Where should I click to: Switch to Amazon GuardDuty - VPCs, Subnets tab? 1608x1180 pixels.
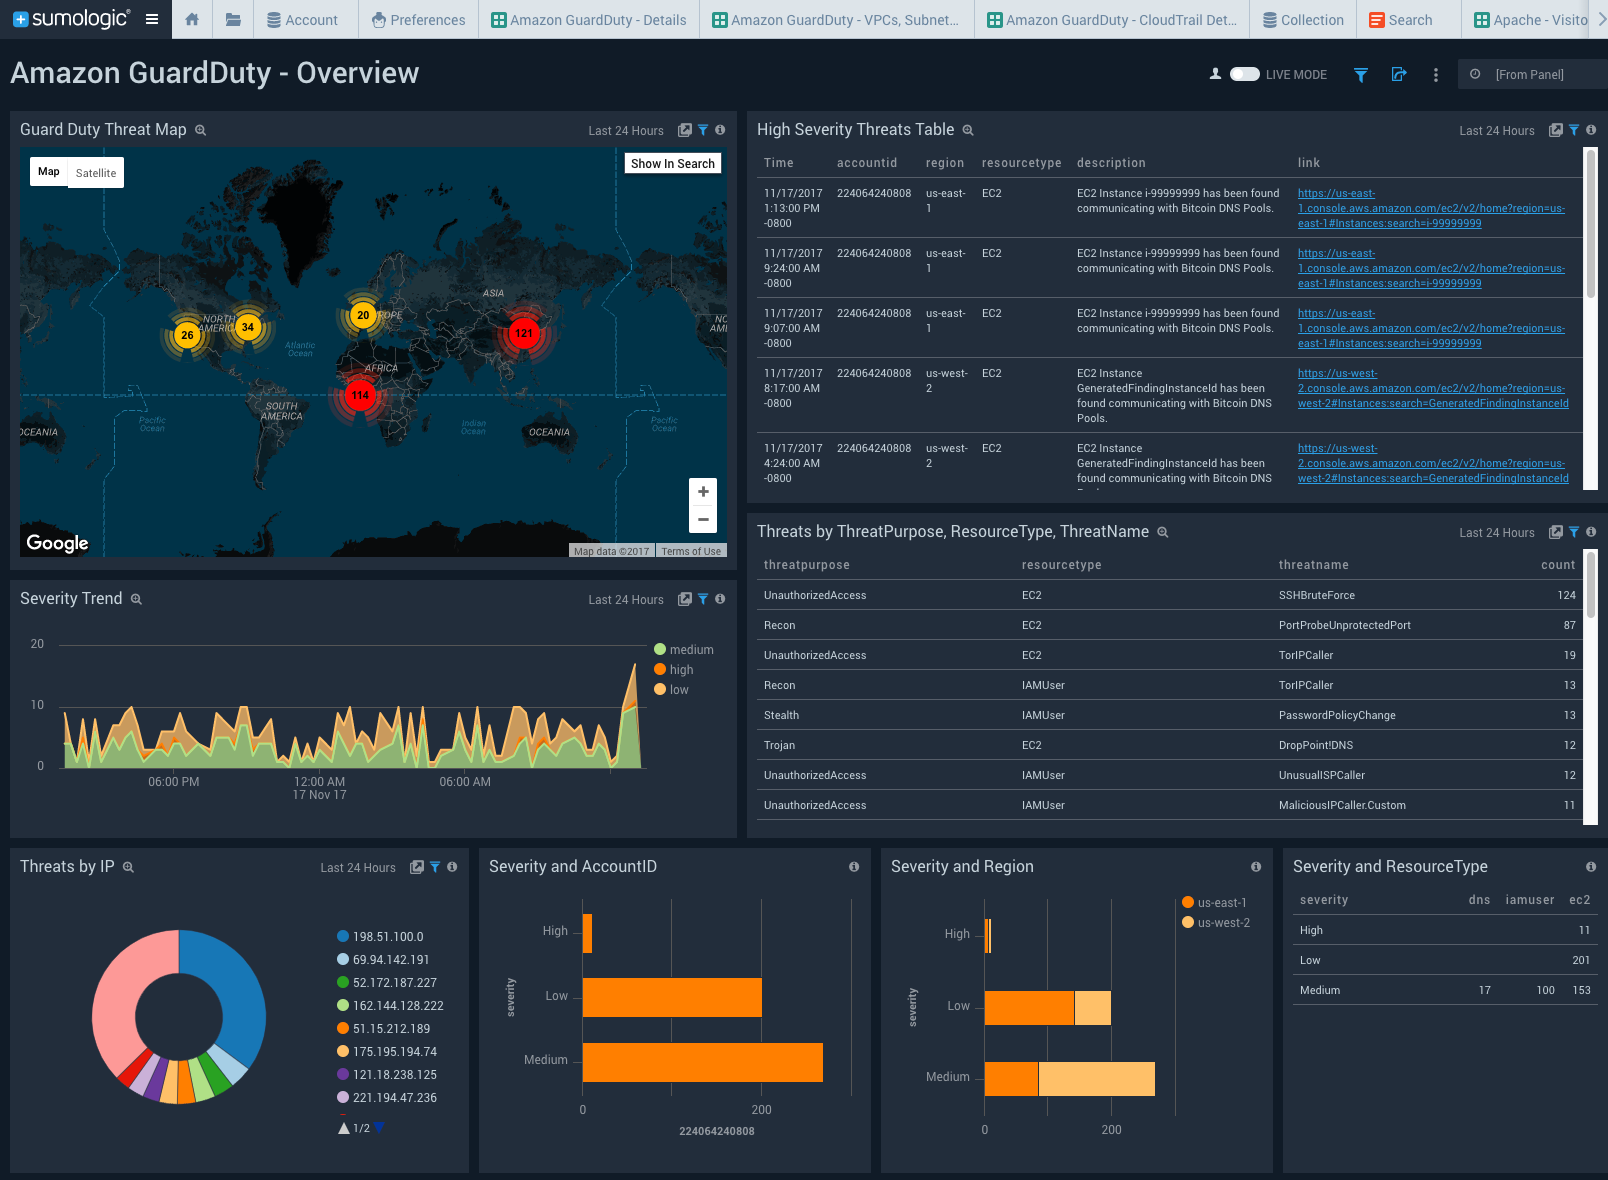coord(836,20)
